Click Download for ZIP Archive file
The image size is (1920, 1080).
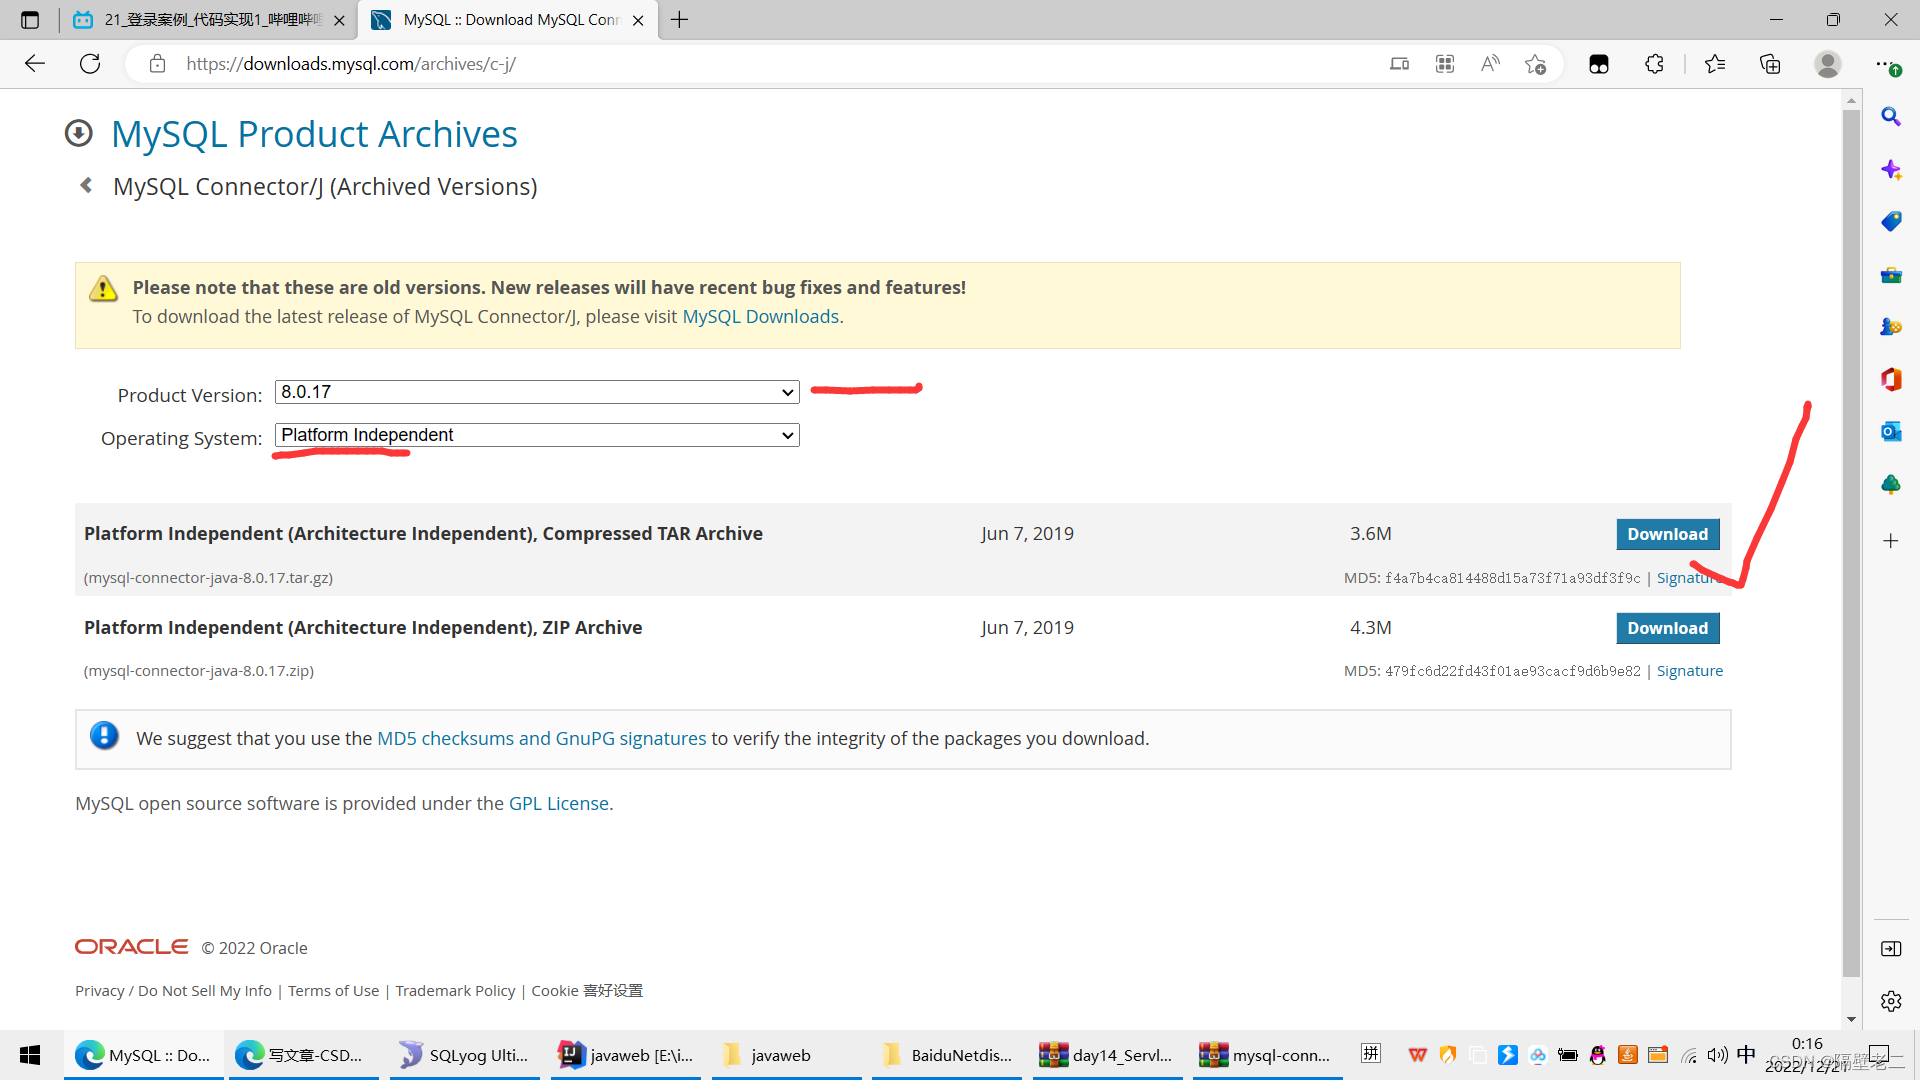tap(1668, 628)
